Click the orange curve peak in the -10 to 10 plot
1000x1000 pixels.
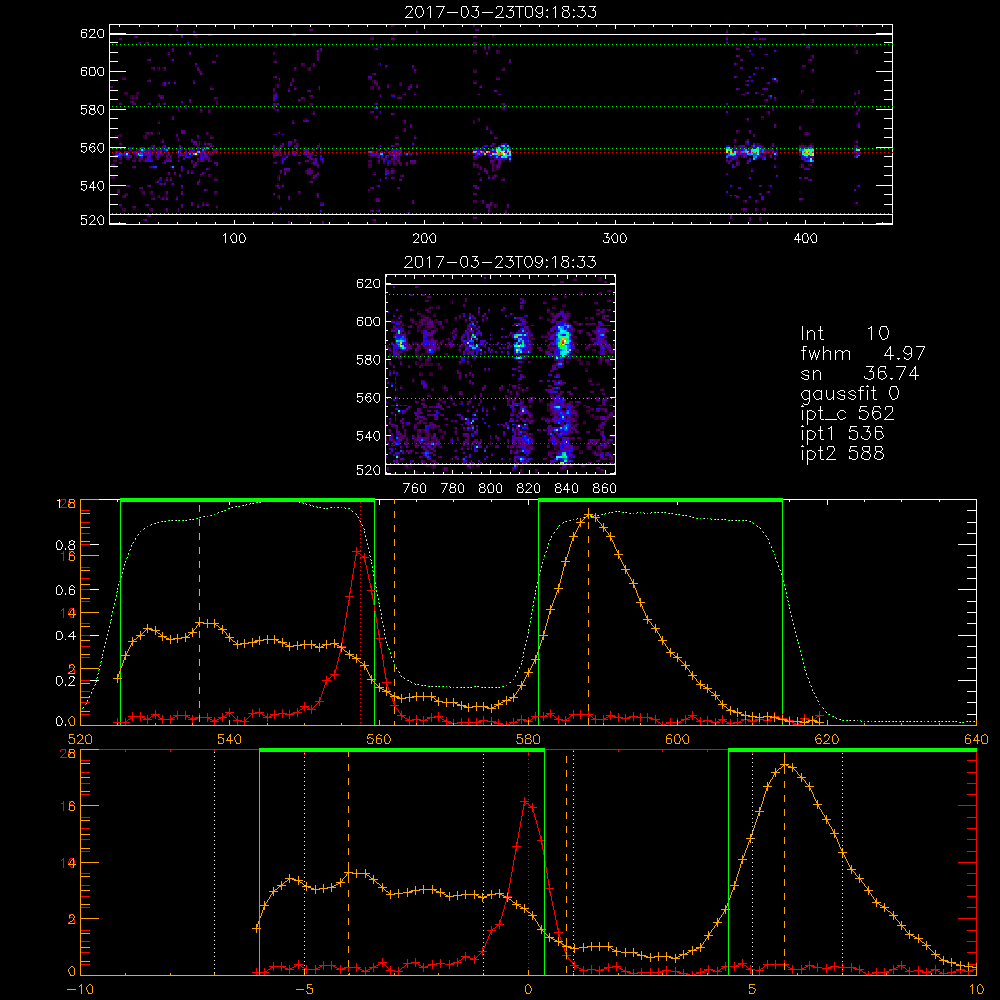[x=784, y=764]
